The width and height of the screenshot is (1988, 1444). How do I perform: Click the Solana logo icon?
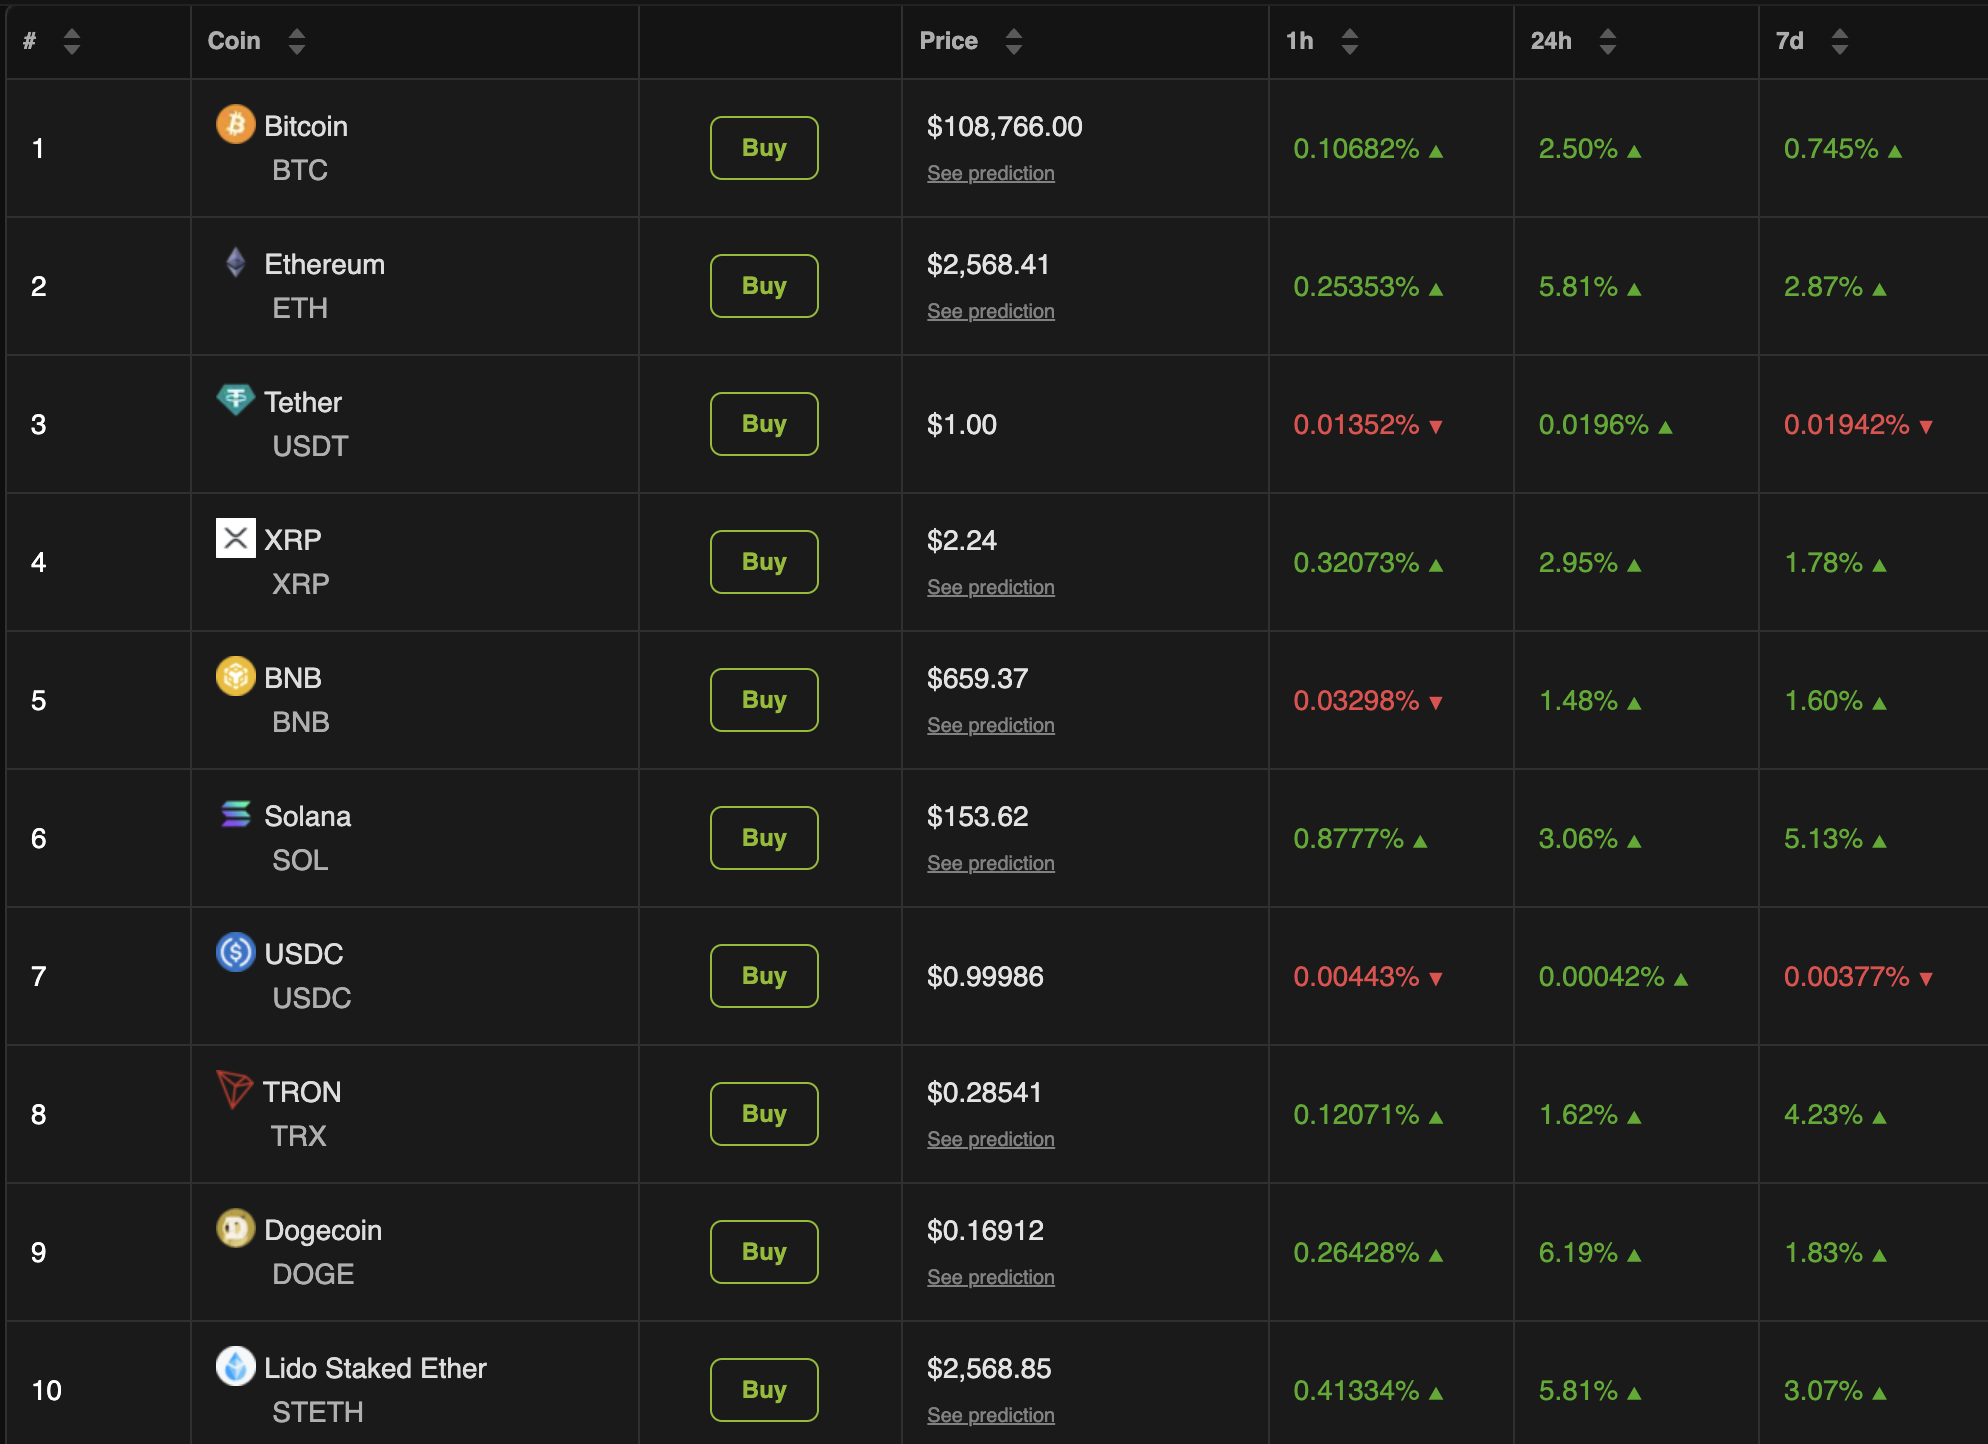click(235, 815)
